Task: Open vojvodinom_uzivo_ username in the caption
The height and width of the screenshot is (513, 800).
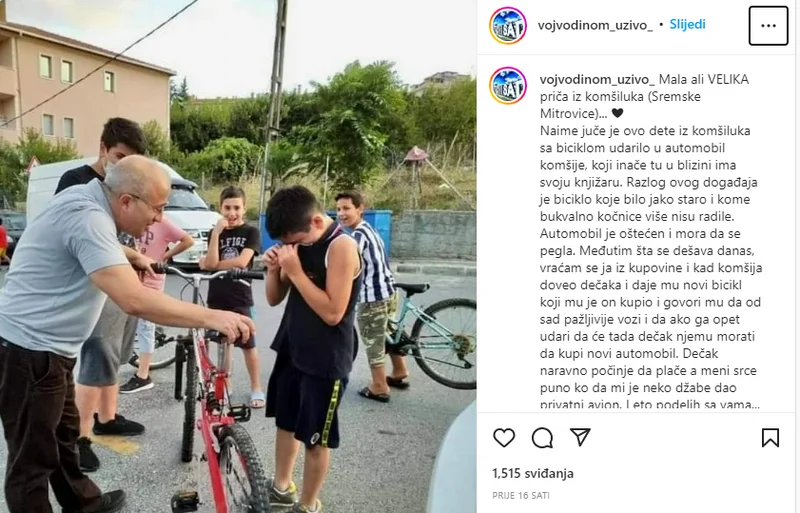Action: point(597,80)
